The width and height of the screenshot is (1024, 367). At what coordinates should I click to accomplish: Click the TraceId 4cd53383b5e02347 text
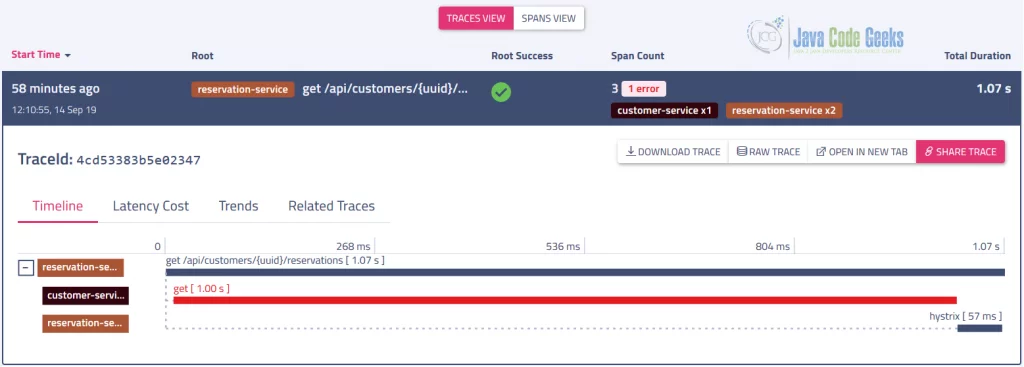[x=109, y=159]
